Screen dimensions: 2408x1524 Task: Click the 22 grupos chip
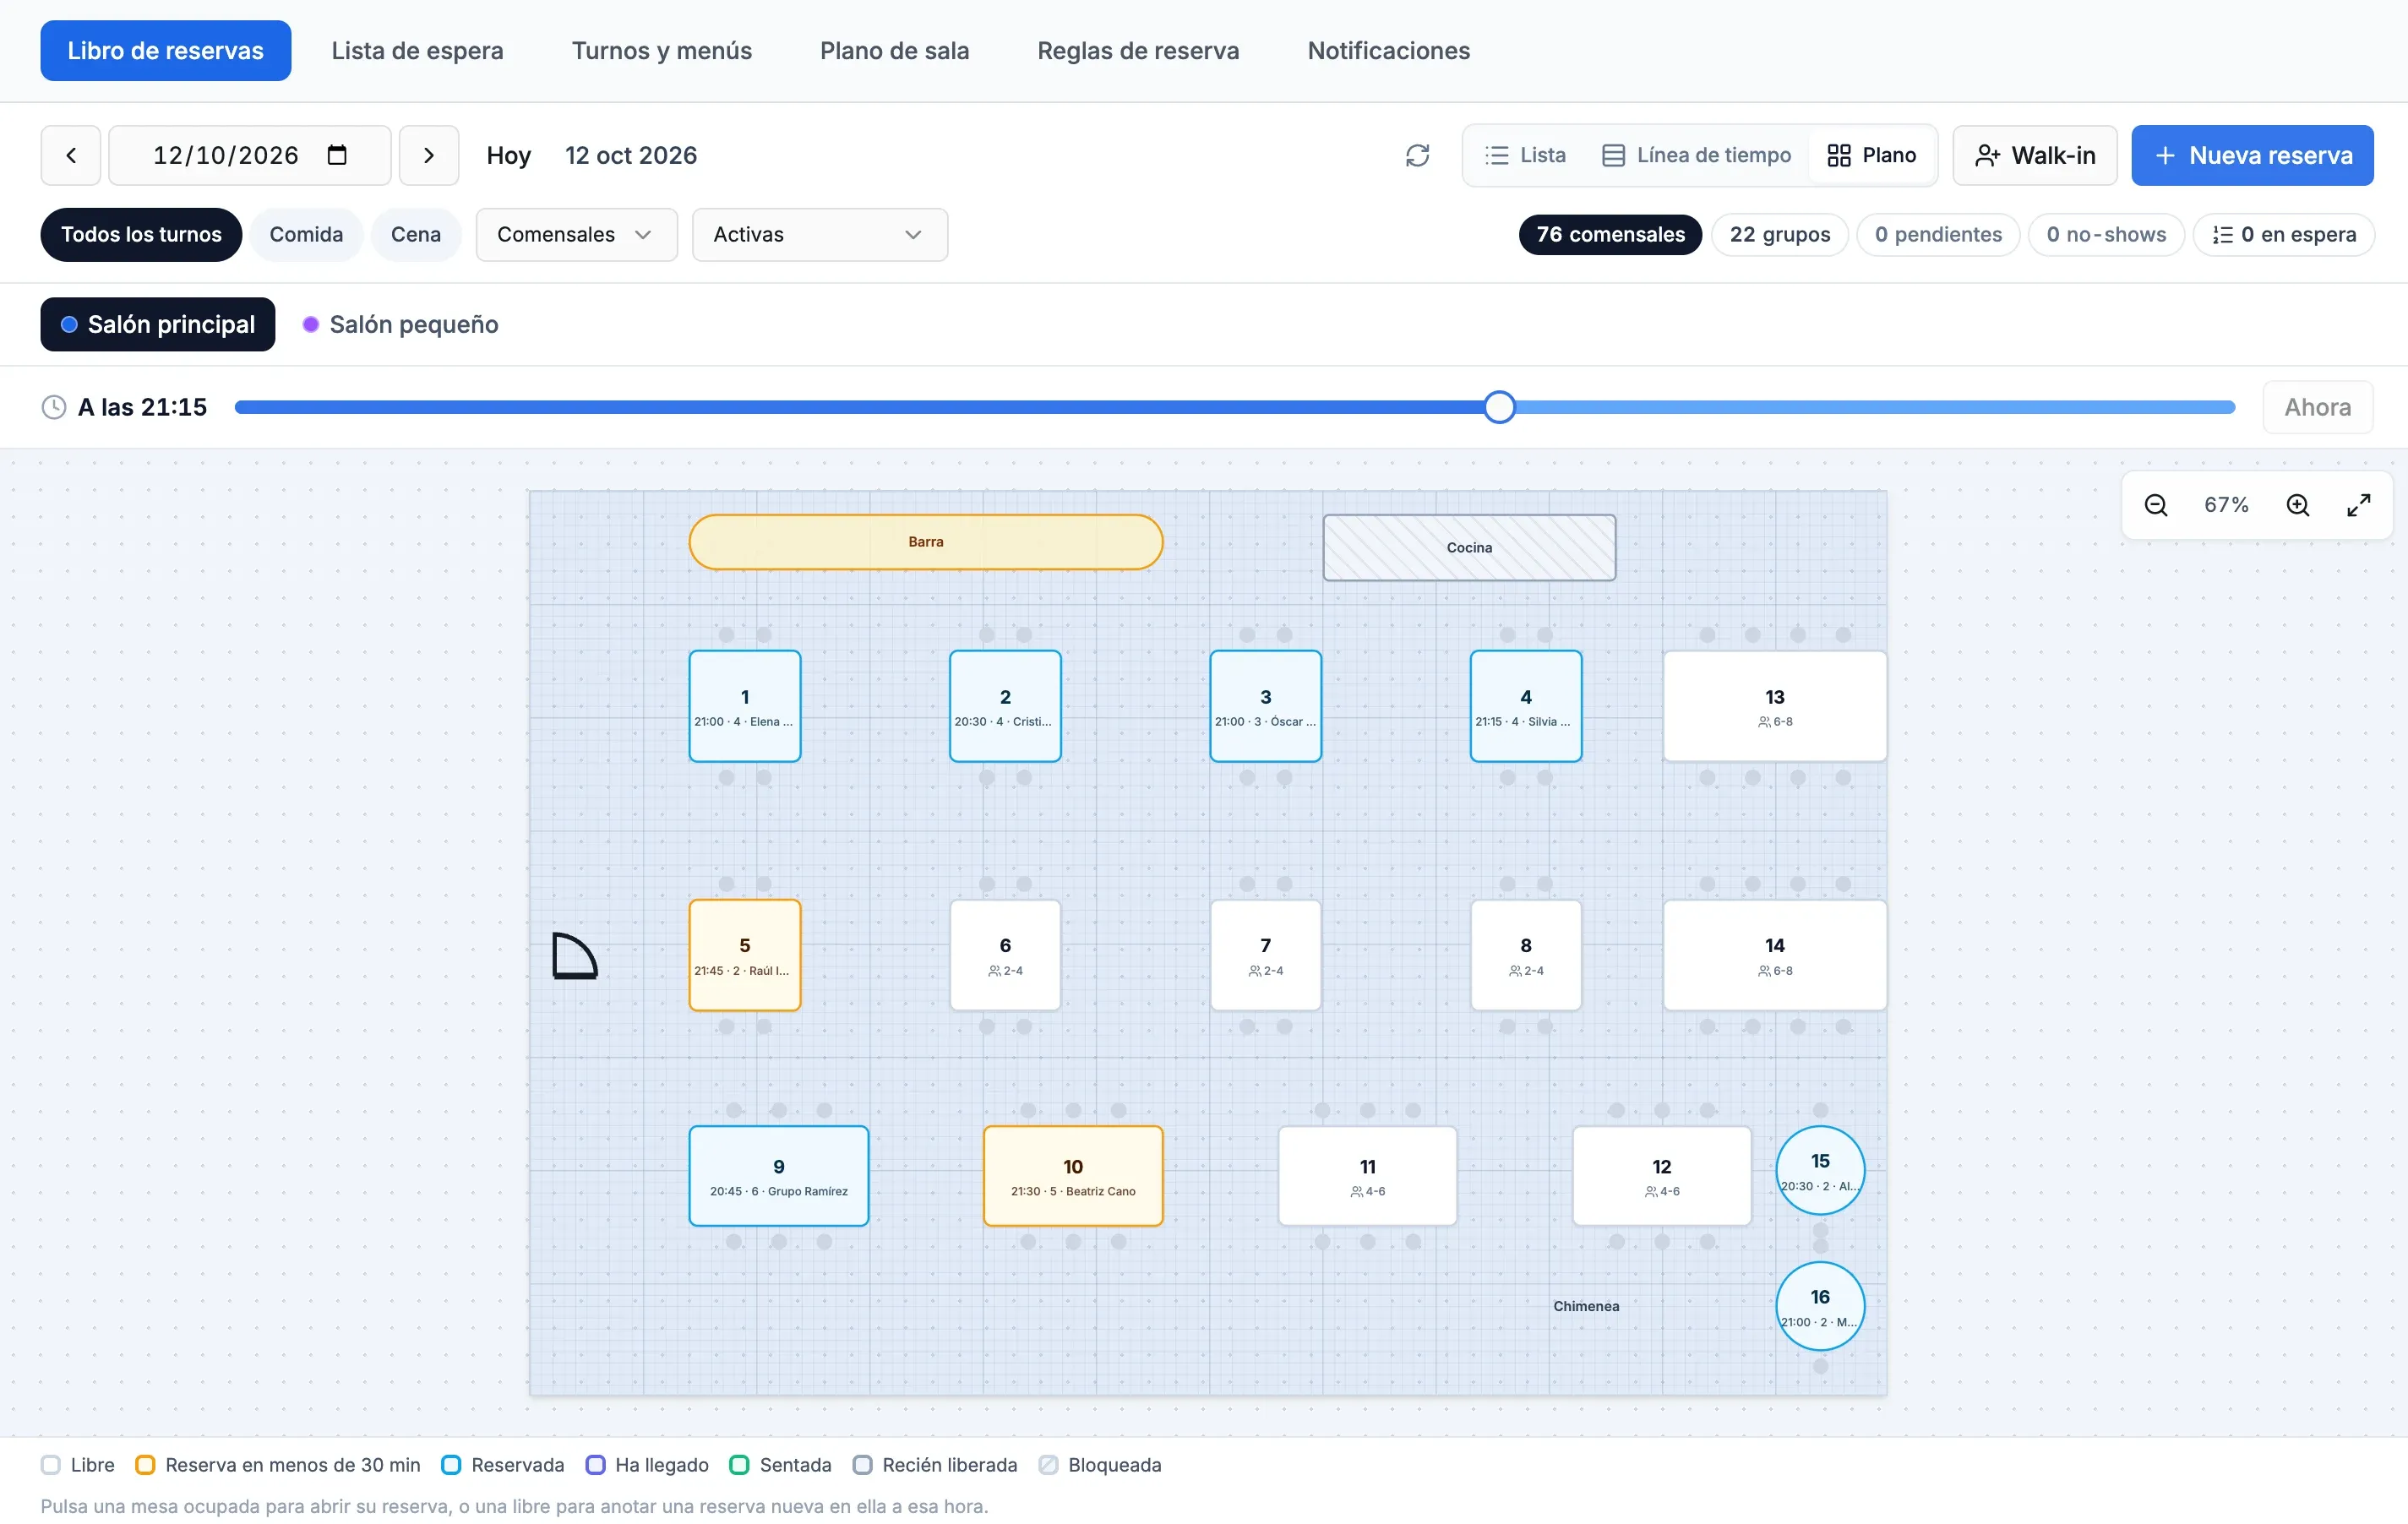[1780, 234]
